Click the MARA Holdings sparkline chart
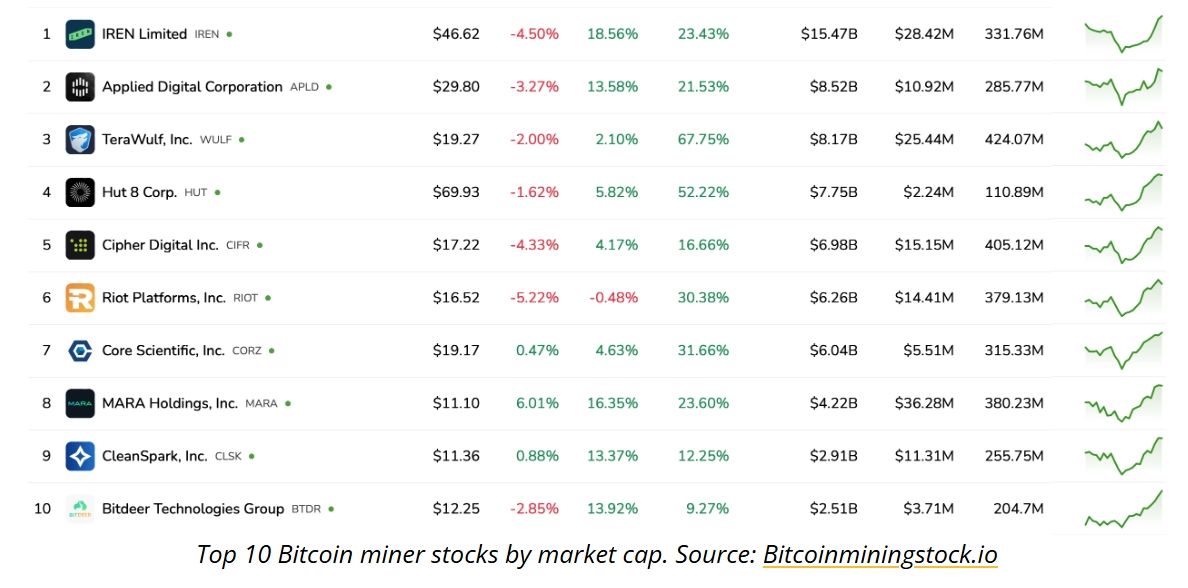Screen dimensions: 1188x588 click(1123, 404)
